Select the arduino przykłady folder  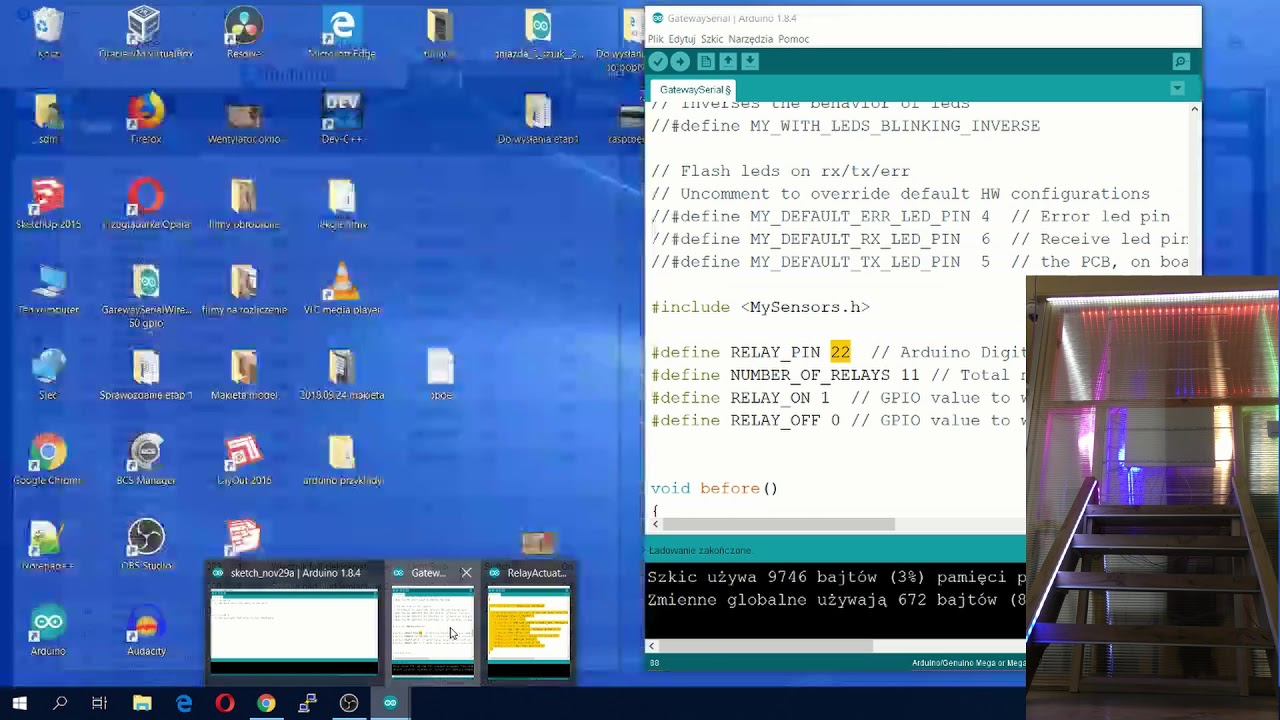342,460
